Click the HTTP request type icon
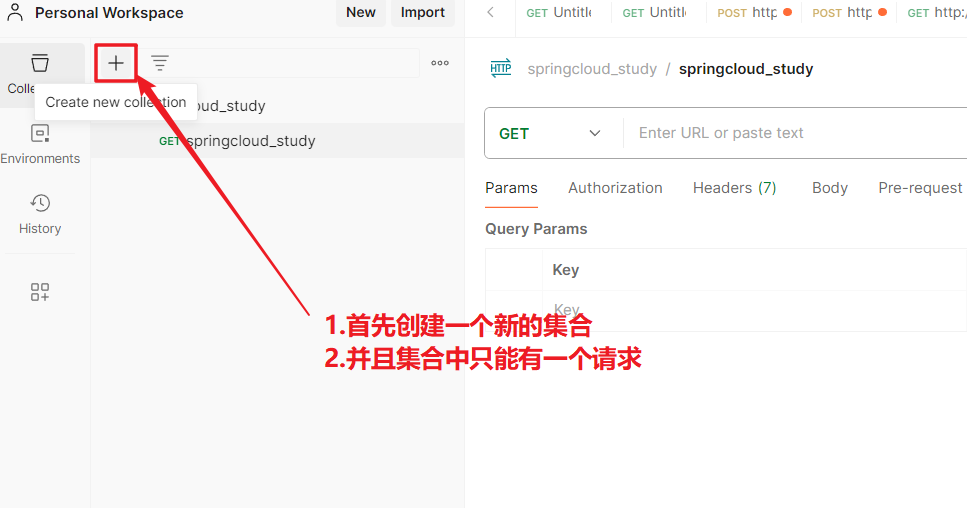967x508 pixels. tap(501, 69)
